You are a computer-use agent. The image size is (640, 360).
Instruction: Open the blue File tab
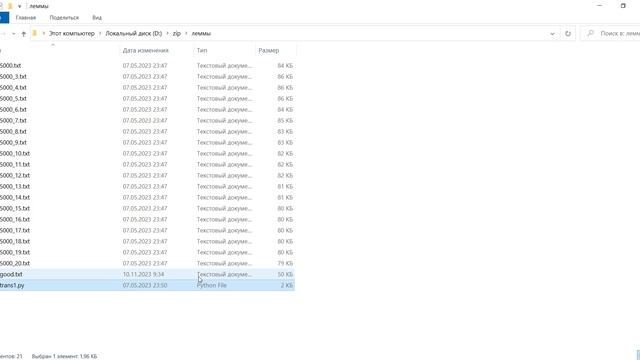3,18
